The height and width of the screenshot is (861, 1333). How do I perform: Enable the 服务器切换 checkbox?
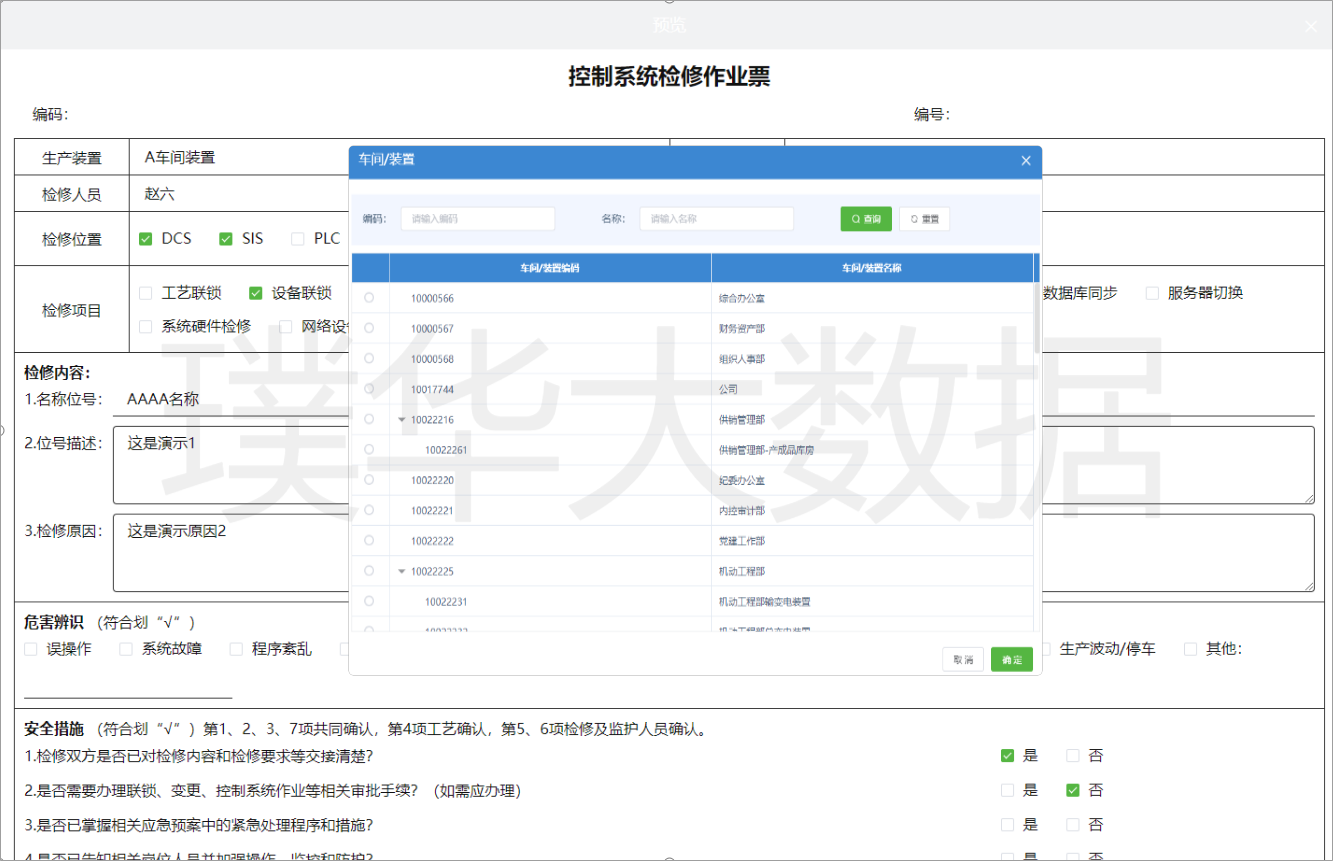pos(1152,293)
